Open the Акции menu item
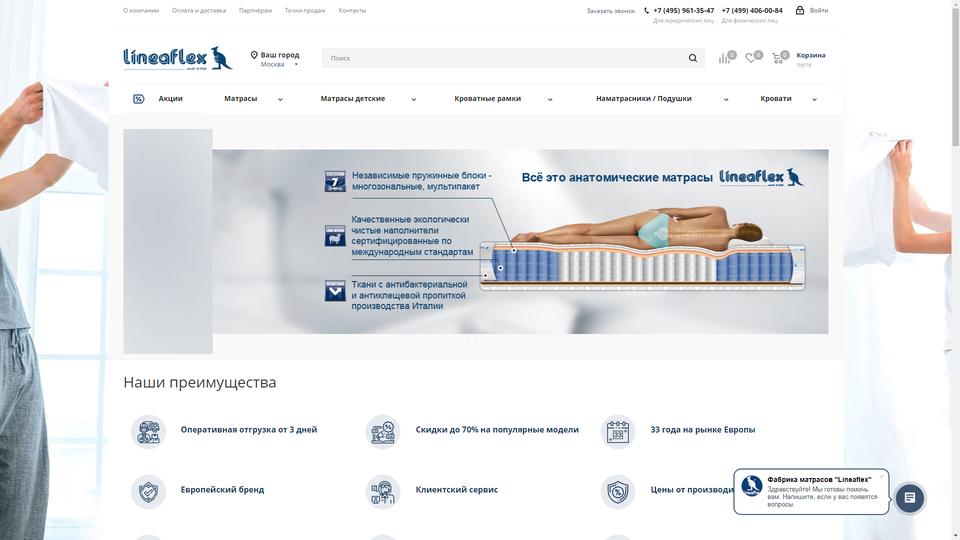 pyautogui.click(x=170, y=99)
